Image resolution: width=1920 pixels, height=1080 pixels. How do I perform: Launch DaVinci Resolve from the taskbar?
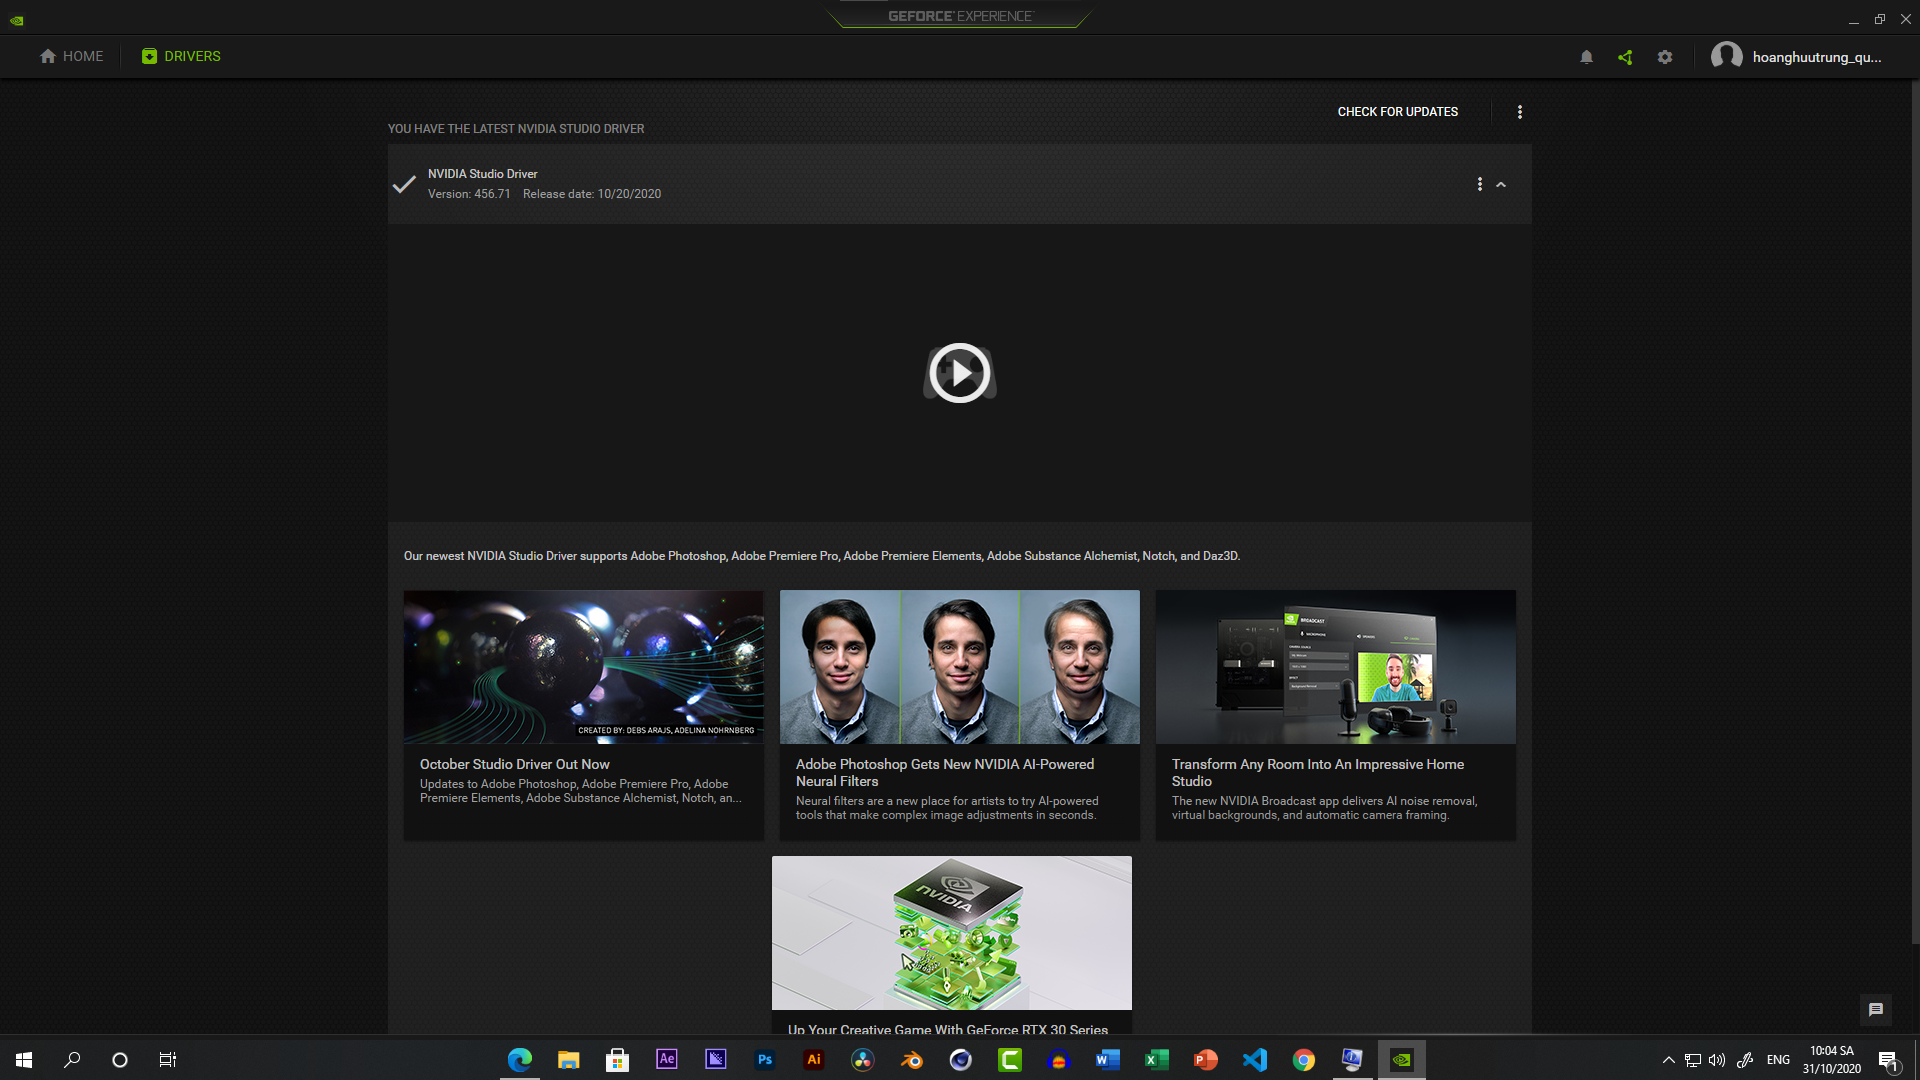[863, 1060]
